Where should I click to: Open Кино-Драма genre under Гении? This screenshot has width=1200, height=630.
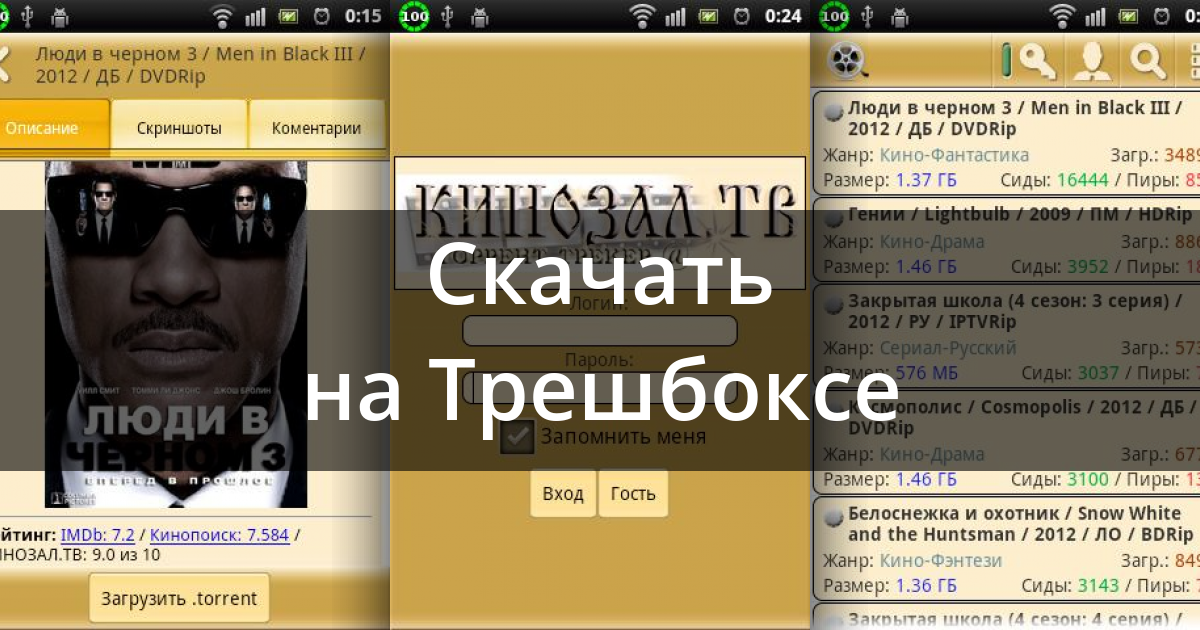[932, 241]
